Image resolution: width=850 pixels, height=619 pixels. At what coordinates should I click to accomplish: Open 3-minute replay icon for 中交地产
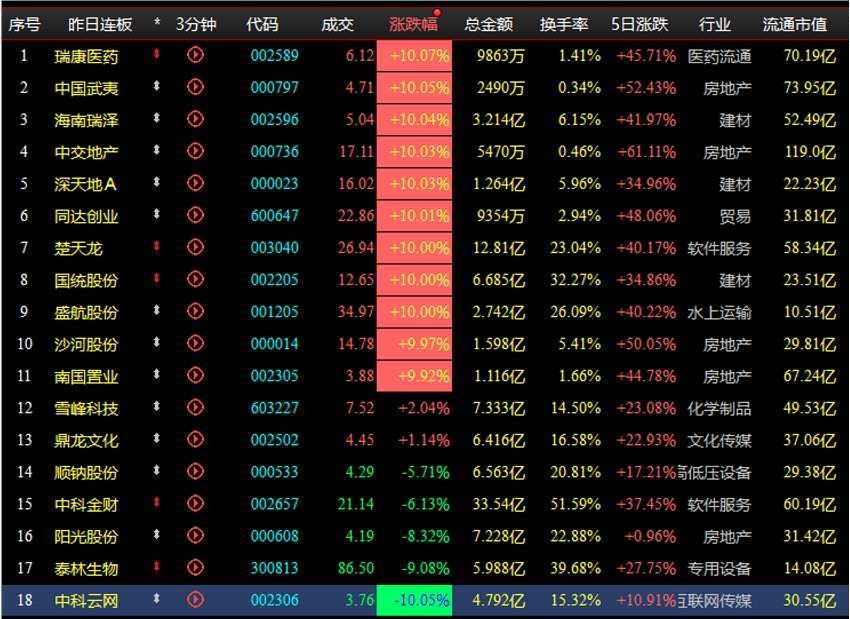click(195, 151)
